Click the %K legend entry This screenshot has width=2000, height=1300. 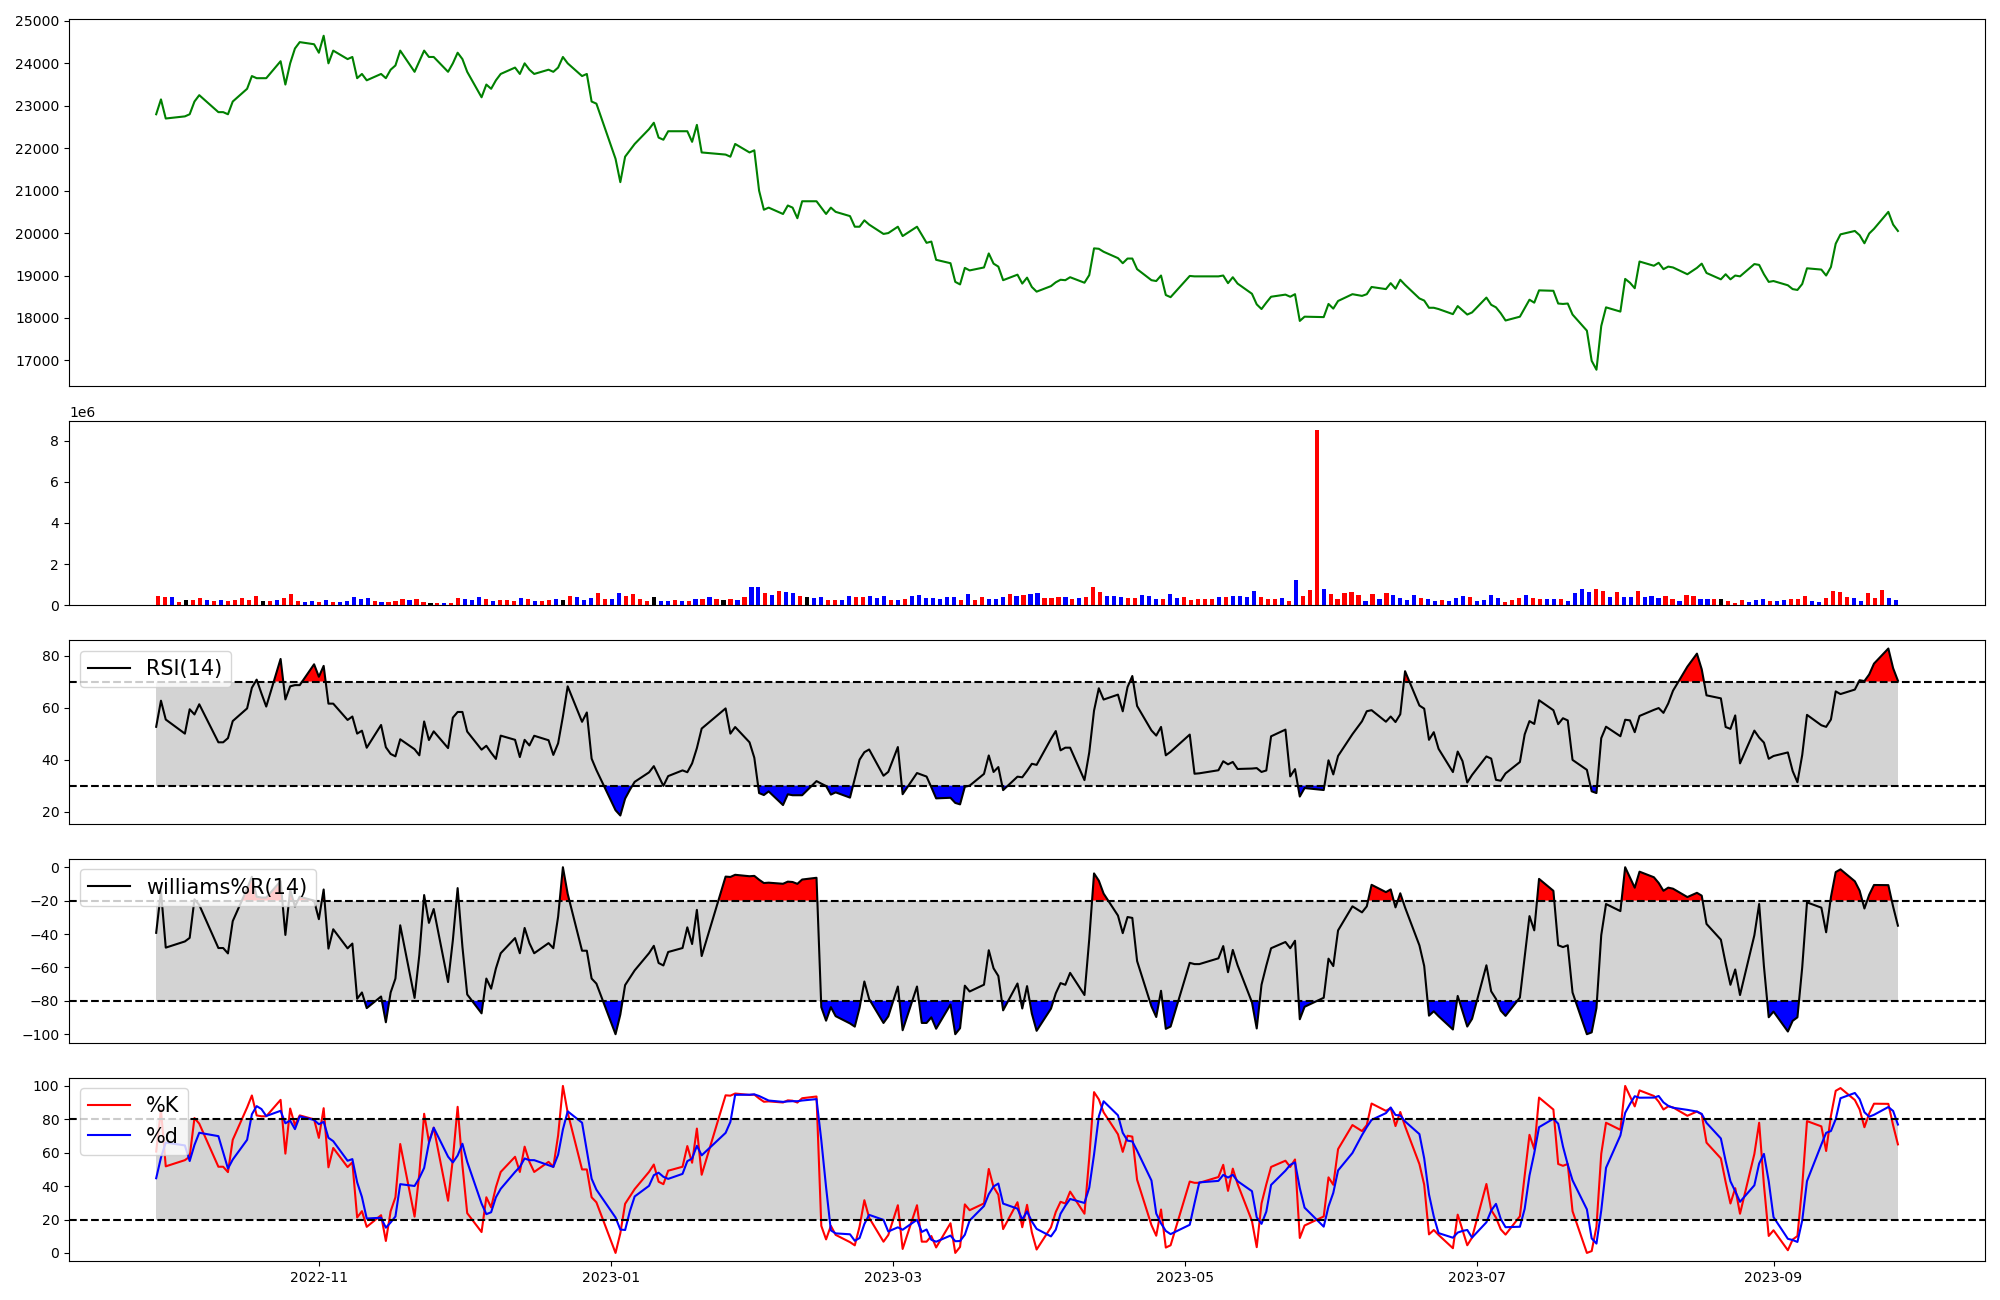[x=162, y=1105]
